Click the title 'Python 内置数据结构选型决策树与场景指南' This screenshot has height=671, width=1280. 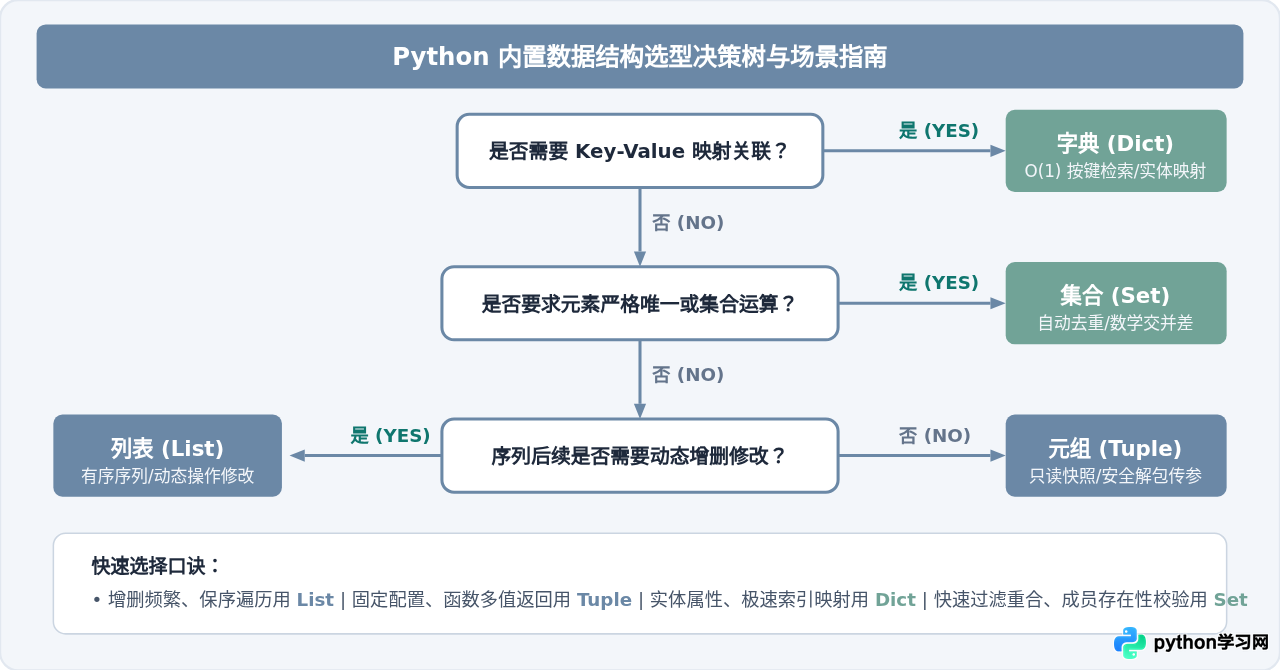click(x=640, y=56)
